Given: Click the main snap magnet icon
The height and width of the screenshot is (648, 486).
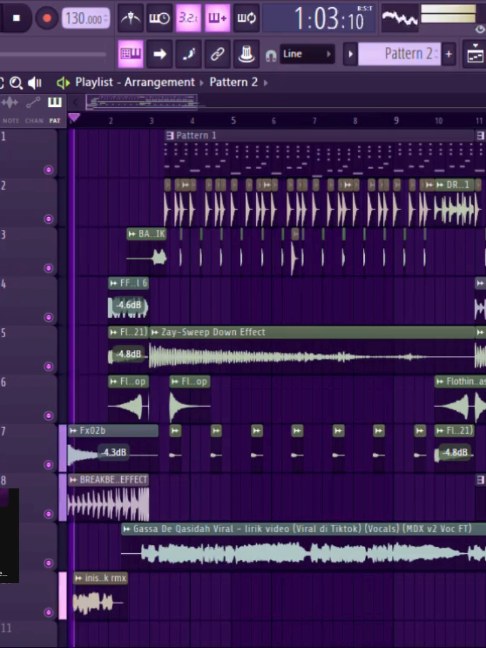Looking at the screenshot, I should click(271, 55).
